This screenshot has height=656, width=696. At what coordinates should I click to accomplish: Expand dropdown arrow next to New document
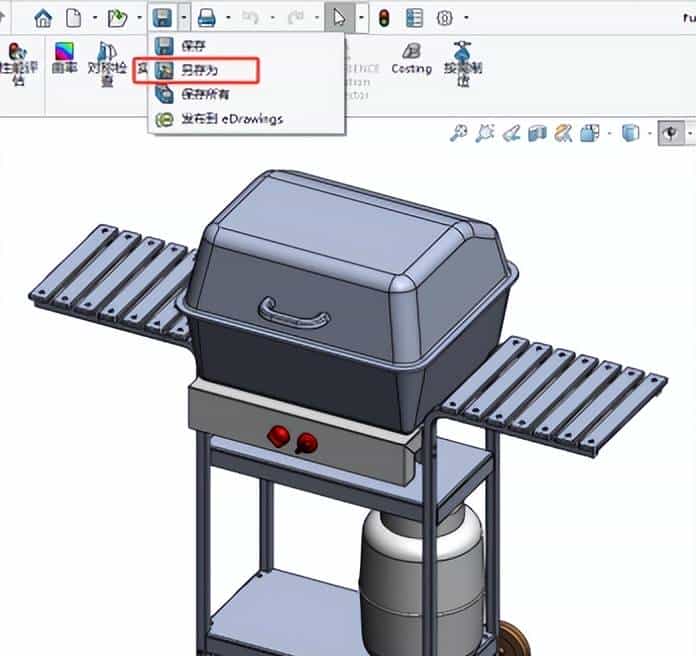[x=95, y=18]
